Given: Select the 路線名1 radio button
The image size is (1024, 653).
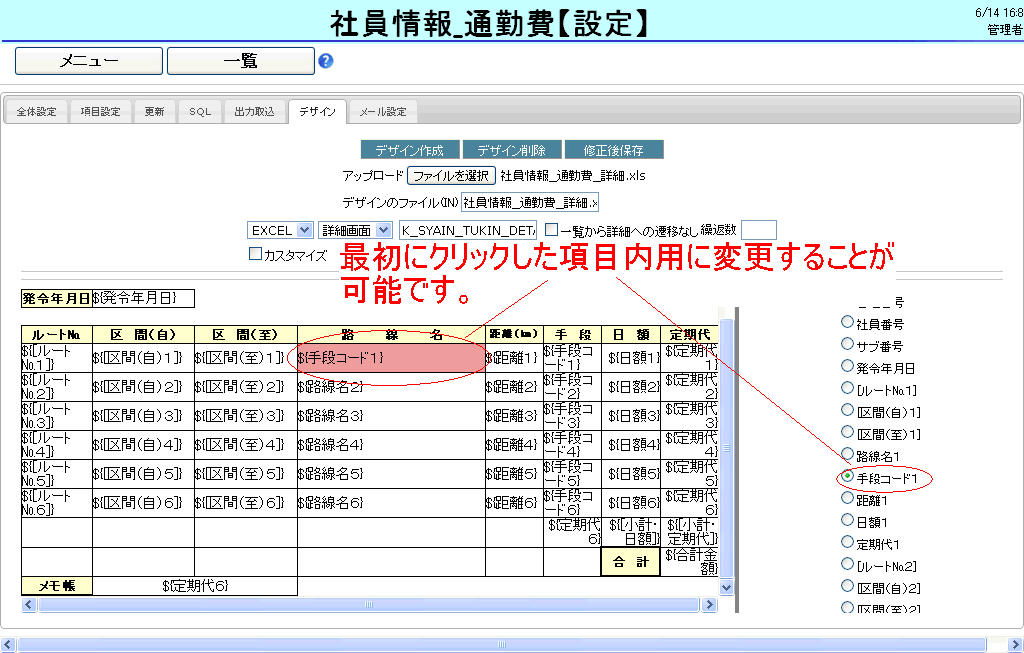Looking at the screenshot, I should click(x=848, y=455).
